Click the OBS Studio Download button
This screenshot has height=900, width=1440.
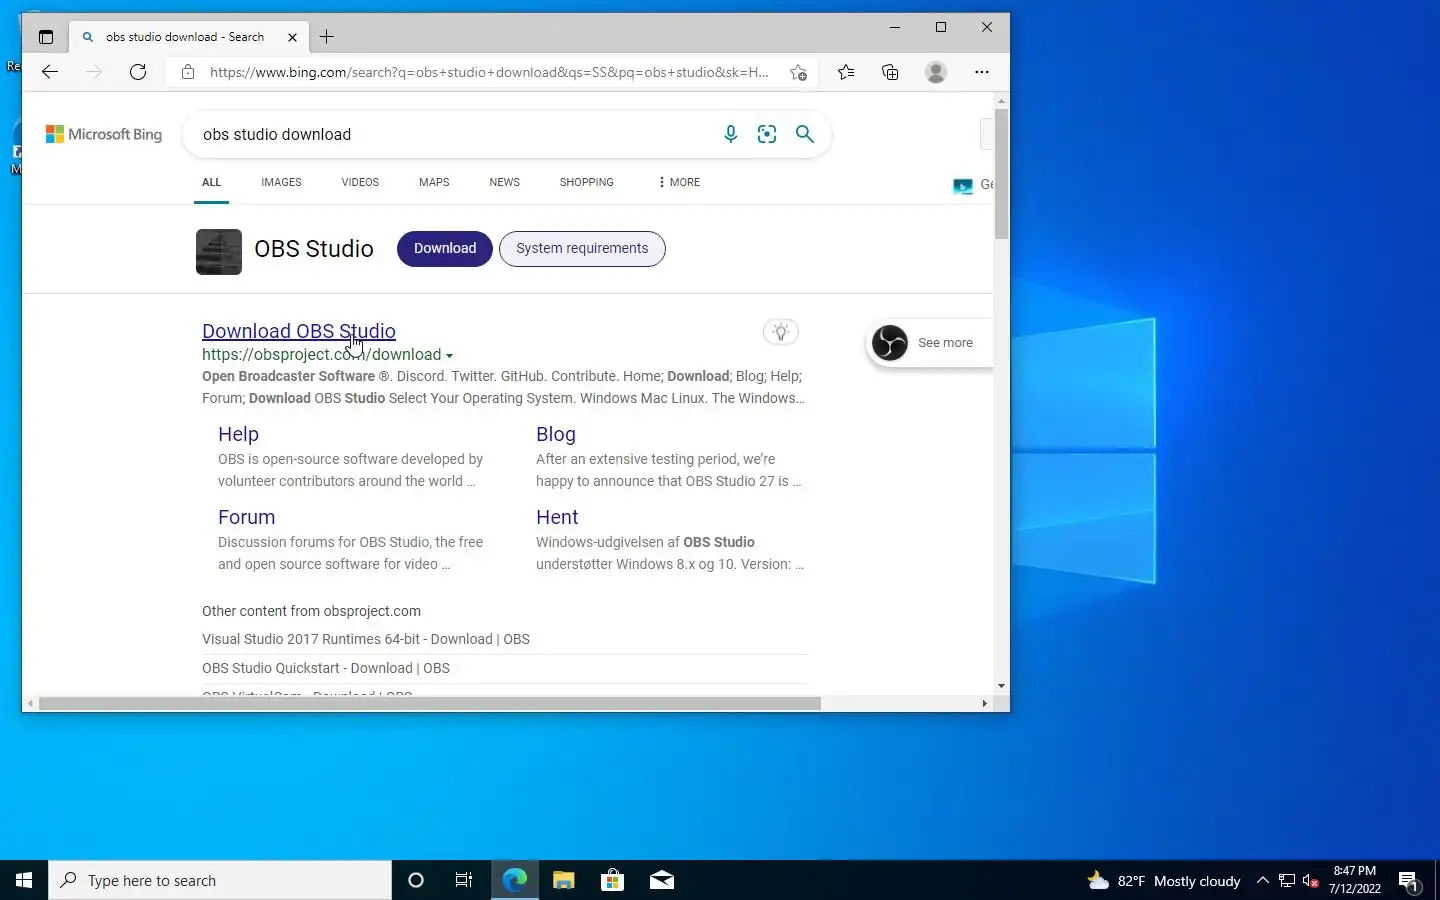[445, 248]
